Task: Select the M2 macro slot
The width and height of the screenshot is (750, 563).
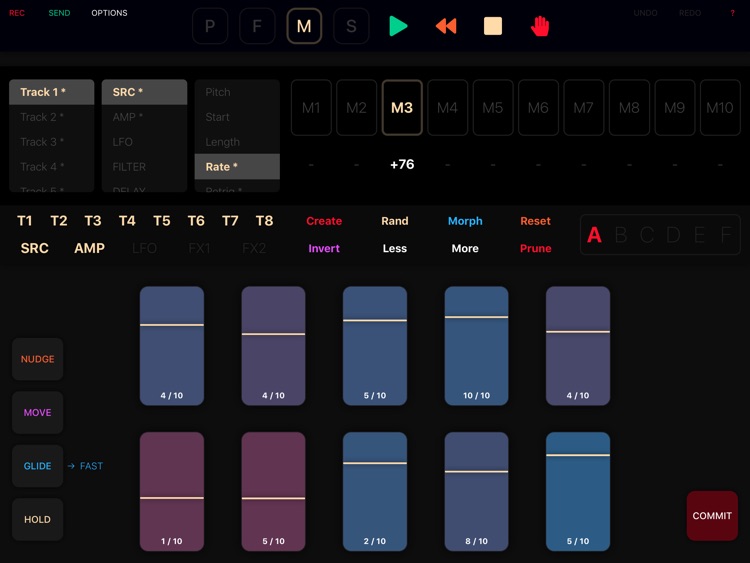Action: tap(356, 108)
